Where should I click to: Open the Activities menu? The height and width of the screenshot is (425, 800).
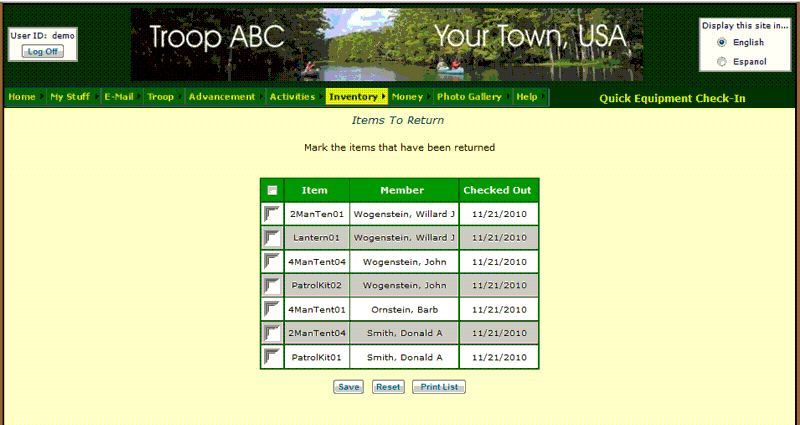point(296,96)
